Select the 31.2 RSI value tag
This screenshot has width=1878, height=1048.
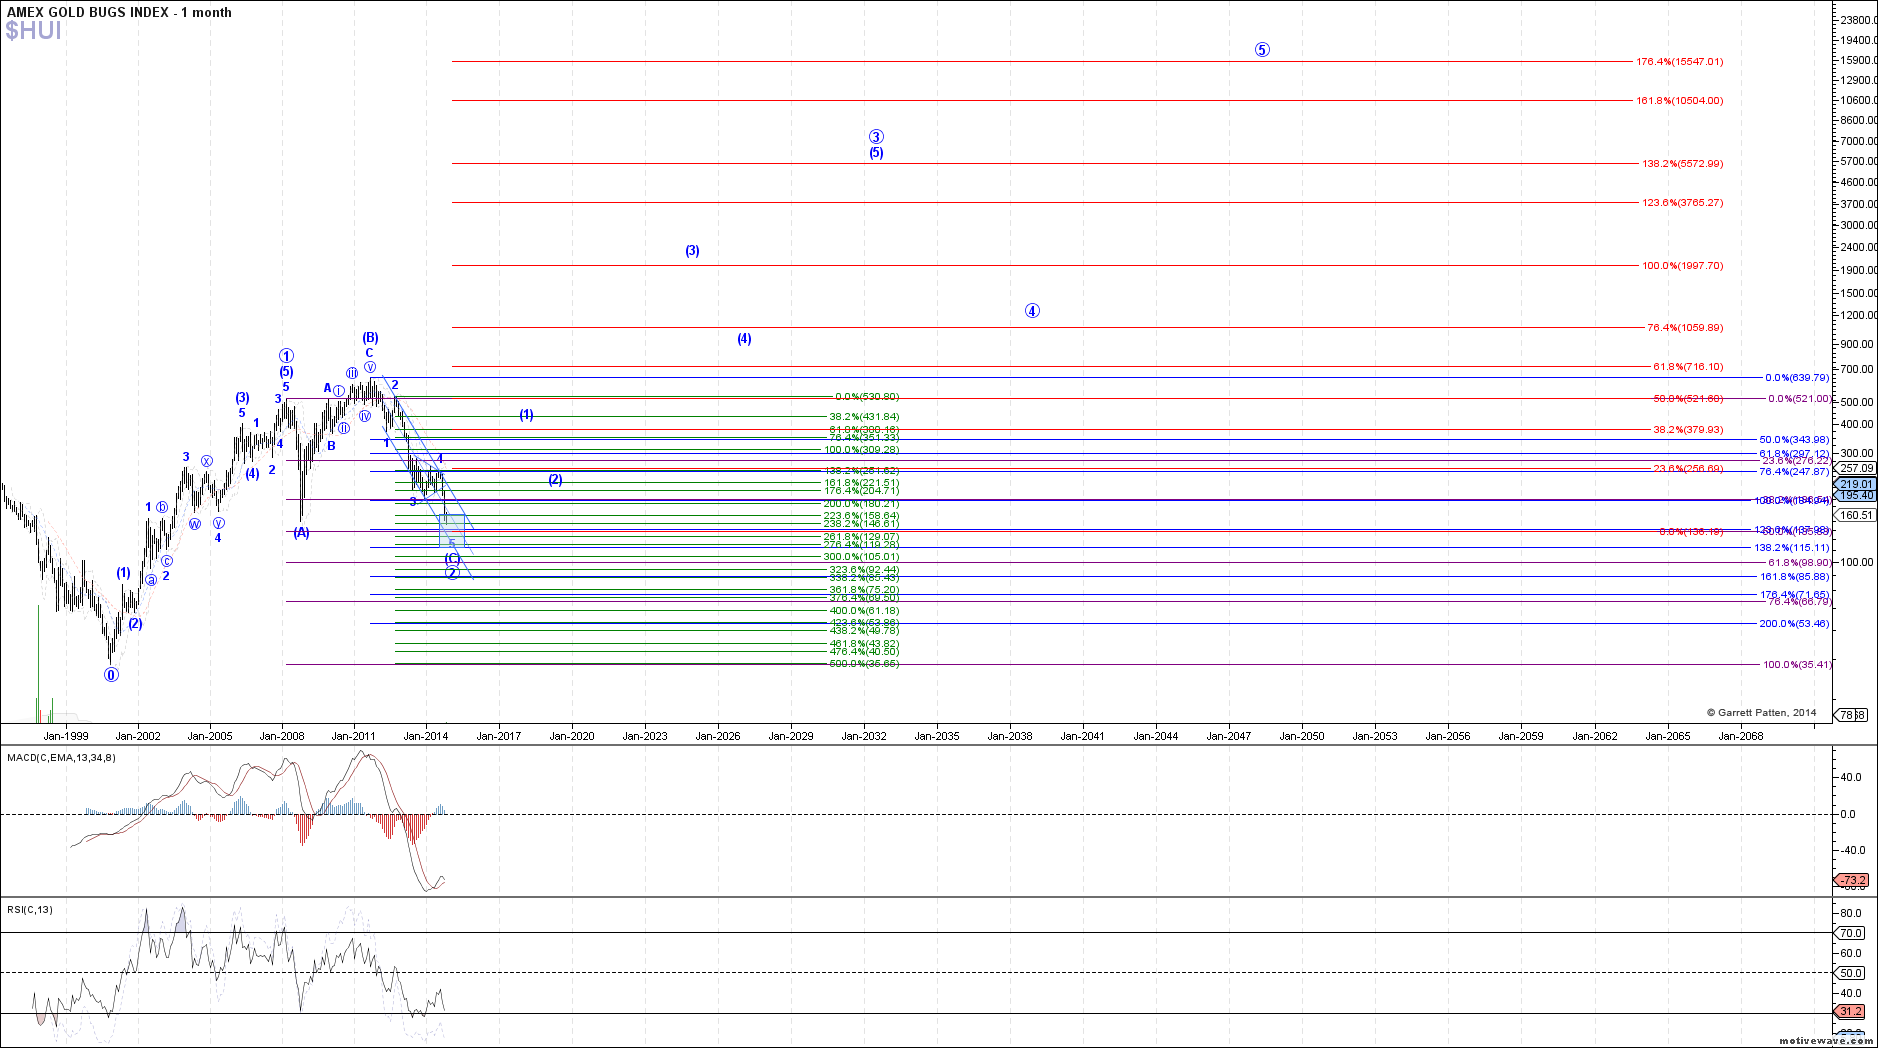pos(1851,1011)
